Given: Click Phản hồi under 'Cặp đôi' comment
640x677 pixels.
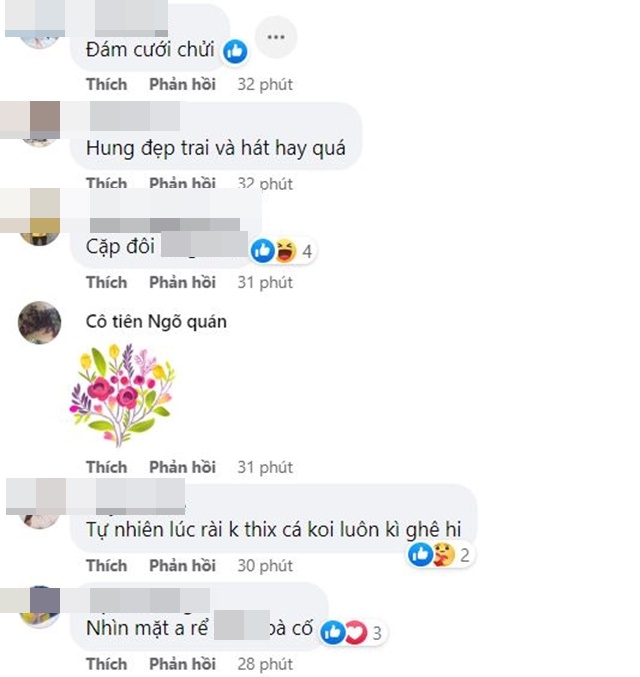Looking at the screenshot, I should [182, 282].
